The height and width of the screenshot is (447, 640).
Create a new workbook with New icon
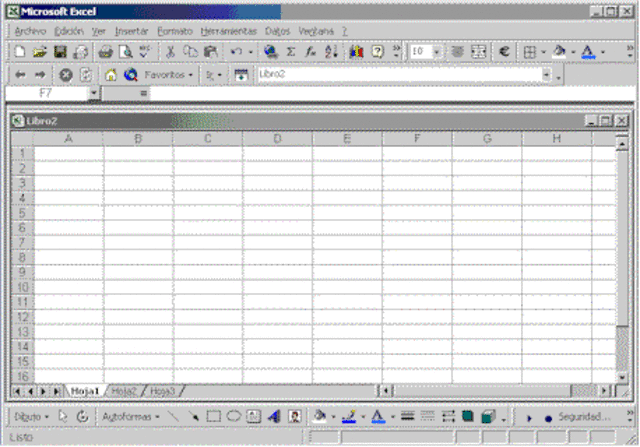click(19, 52)
